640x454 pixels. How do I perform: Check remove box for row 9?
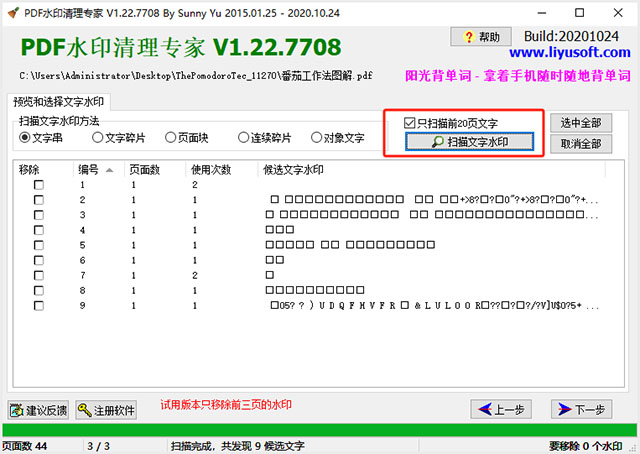[x=39, y=306]
